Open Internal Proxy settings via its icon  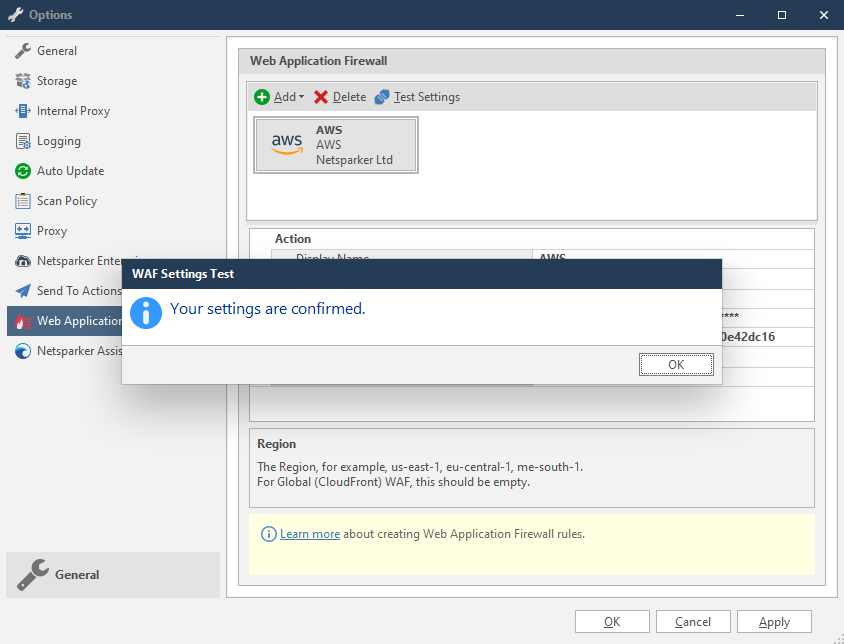pyautogui.click(x=21, y=110)
